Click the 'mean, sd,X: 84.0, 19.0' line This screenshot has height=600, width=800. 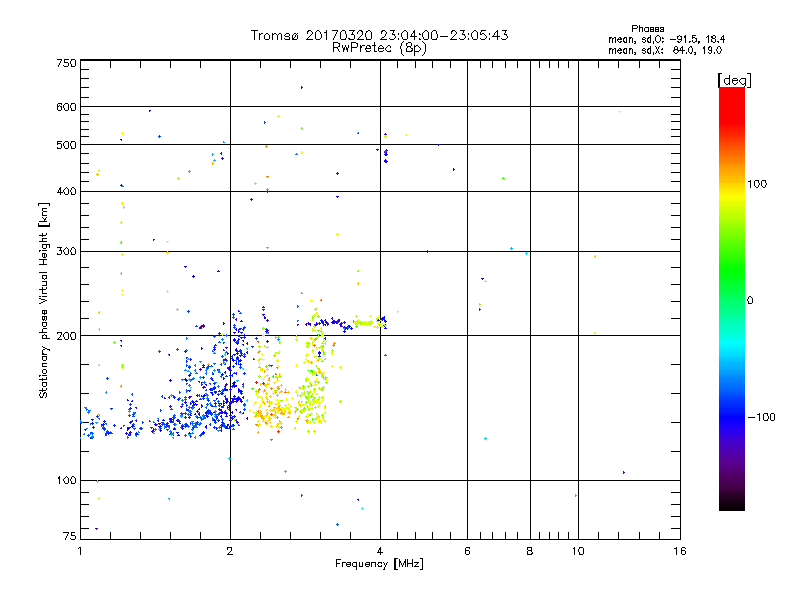click(x=665, y=50)
